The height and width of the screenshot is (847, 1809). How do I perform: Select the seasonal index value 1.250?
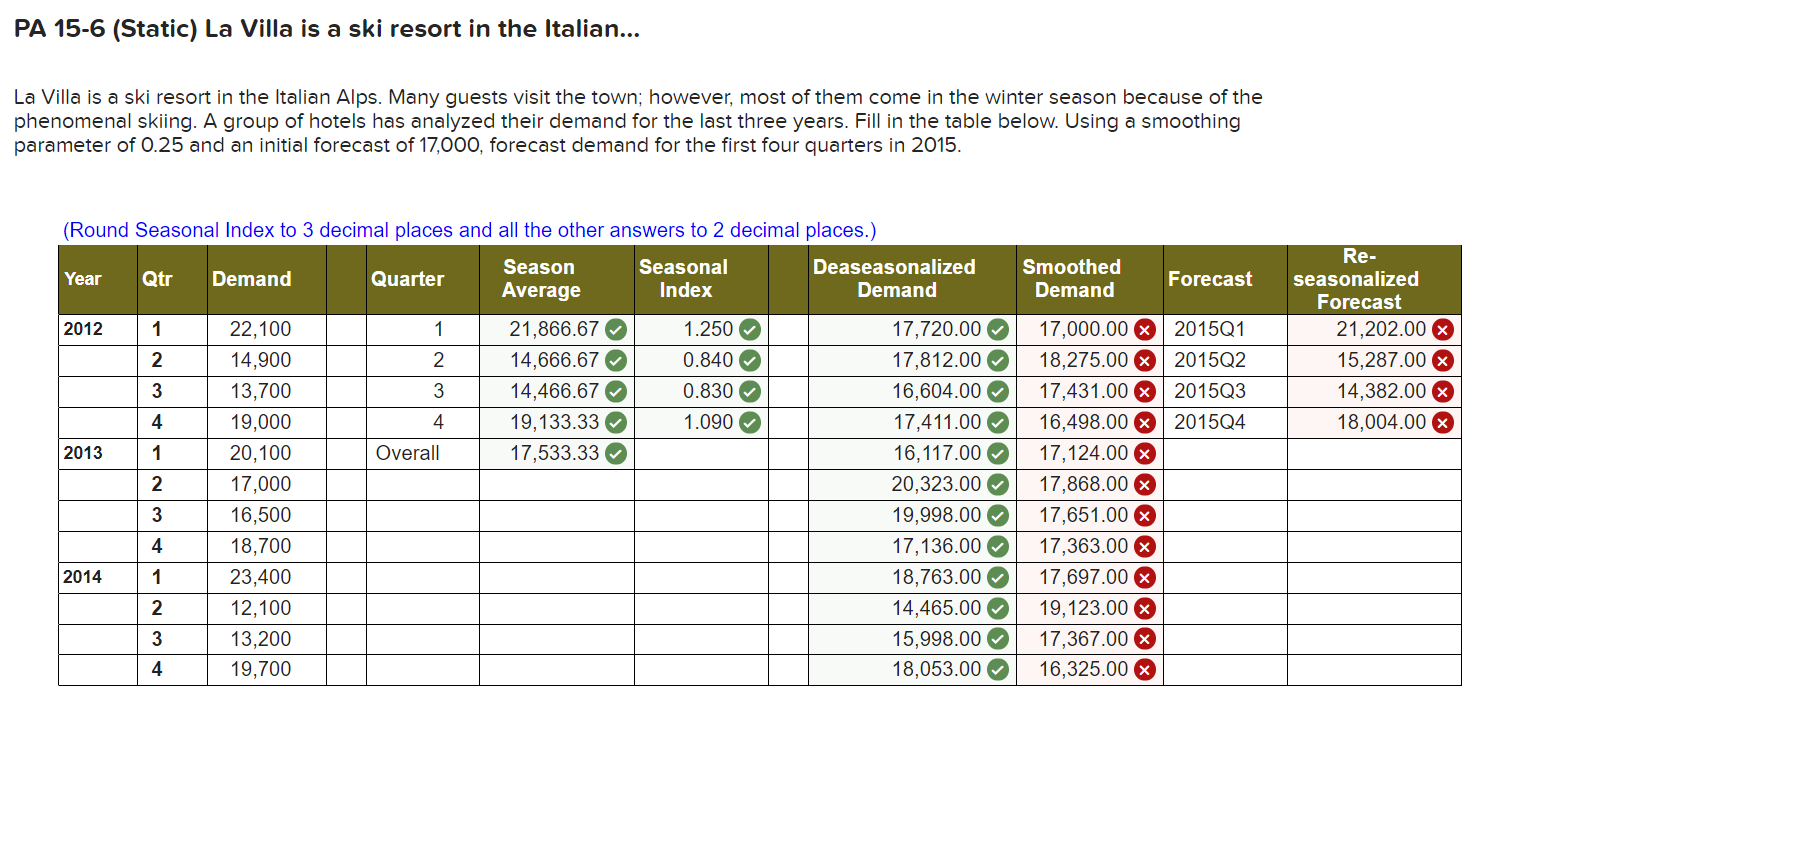pos(708,329)
